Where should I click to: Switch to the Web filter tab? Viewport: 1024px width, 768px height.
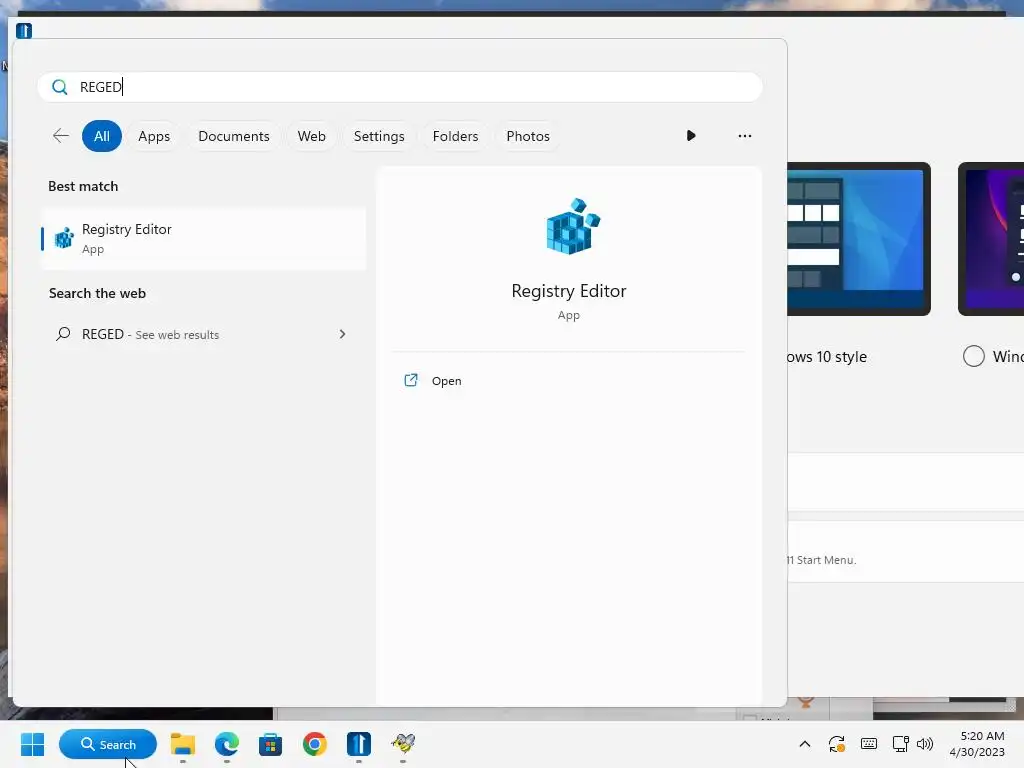point(312,136)
